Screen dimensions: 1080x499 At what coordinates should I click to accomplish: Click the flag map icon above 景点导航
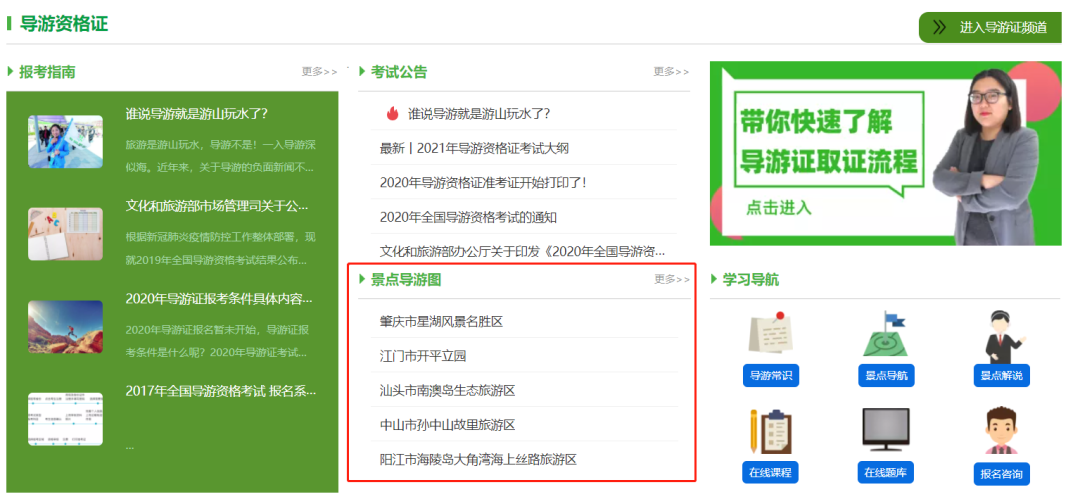coord(885,334)
